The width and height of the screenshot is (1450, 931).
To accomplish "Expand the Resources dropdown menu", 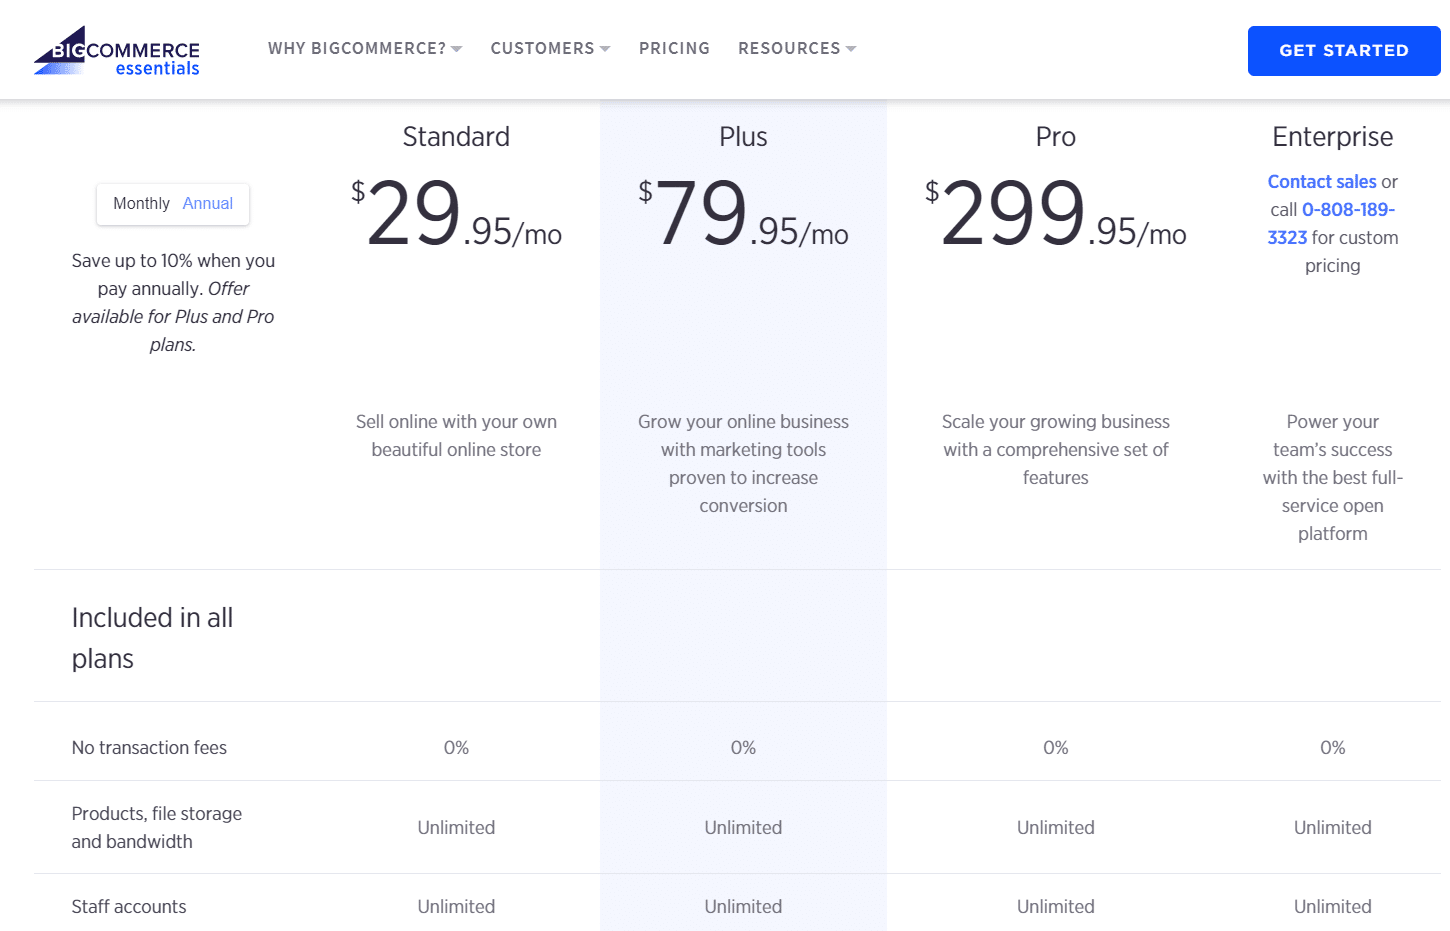I will click(x=796, y=48).
